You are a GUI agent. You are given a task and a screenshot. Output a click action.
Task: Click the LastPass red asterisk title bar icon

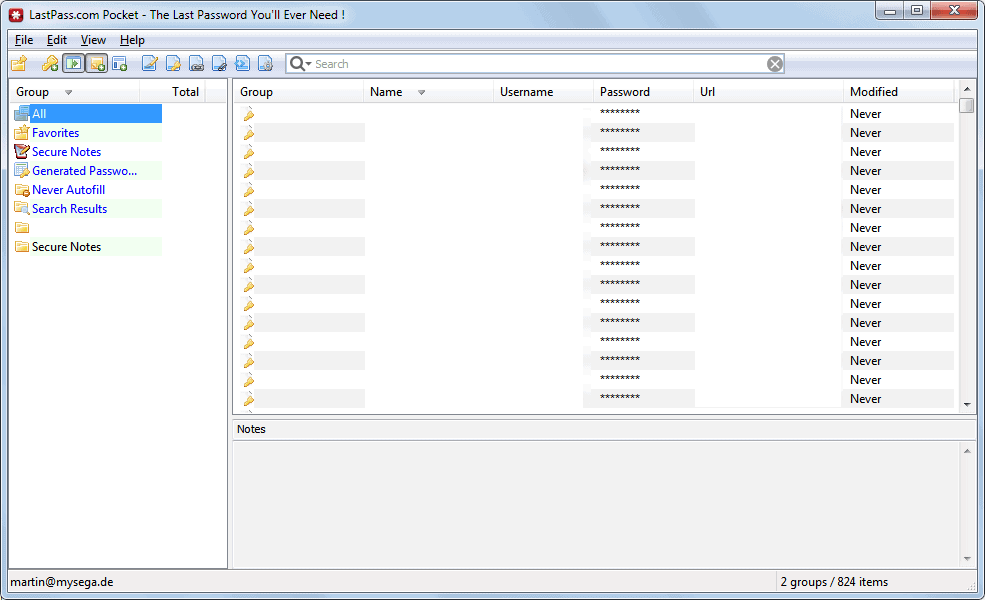16,15
